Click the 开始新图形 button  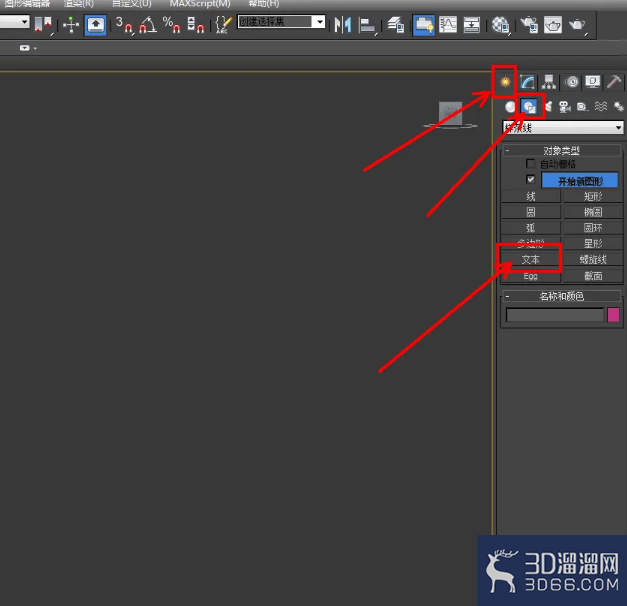click(x=580, y=181)
